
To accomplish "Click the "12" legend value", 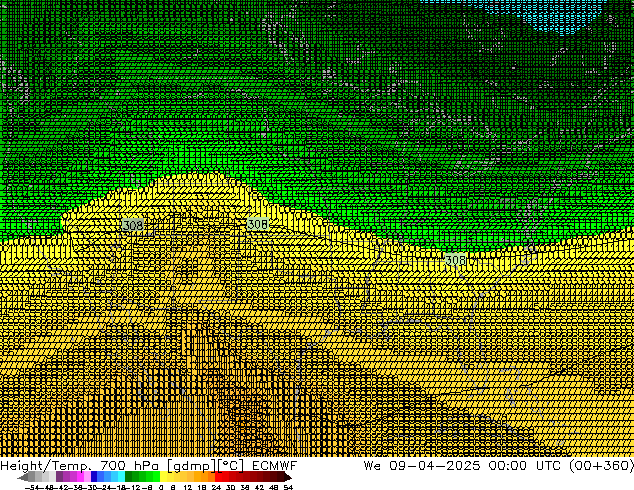I will coord(188,487).
